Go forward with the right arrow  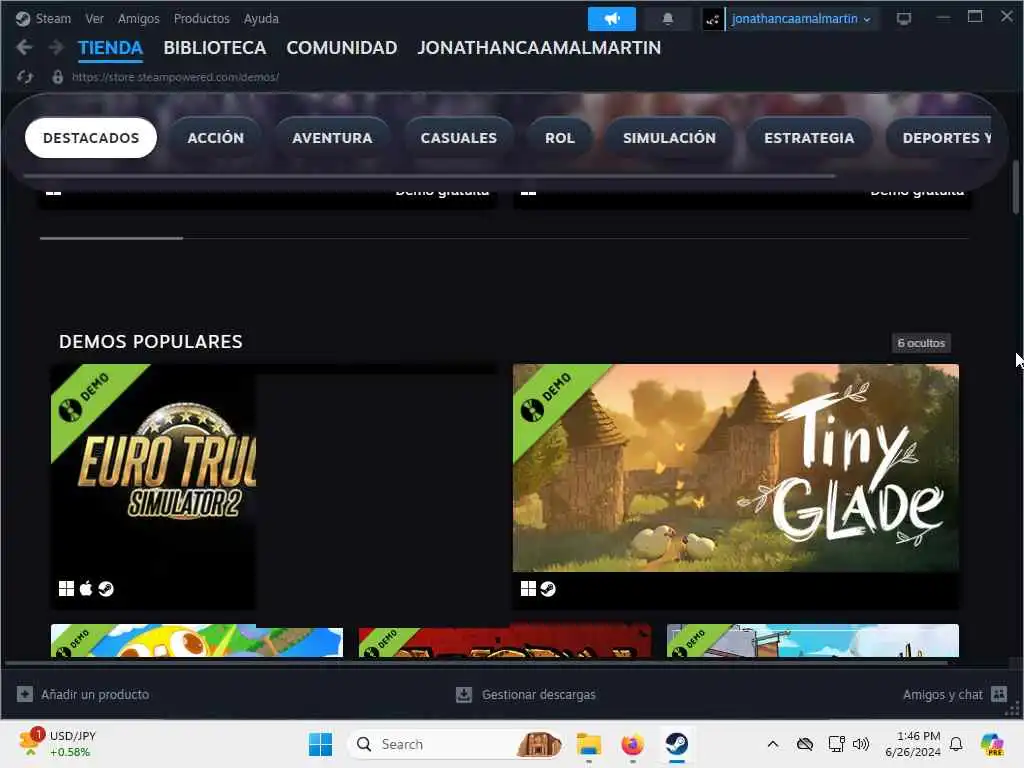[56, 47]
